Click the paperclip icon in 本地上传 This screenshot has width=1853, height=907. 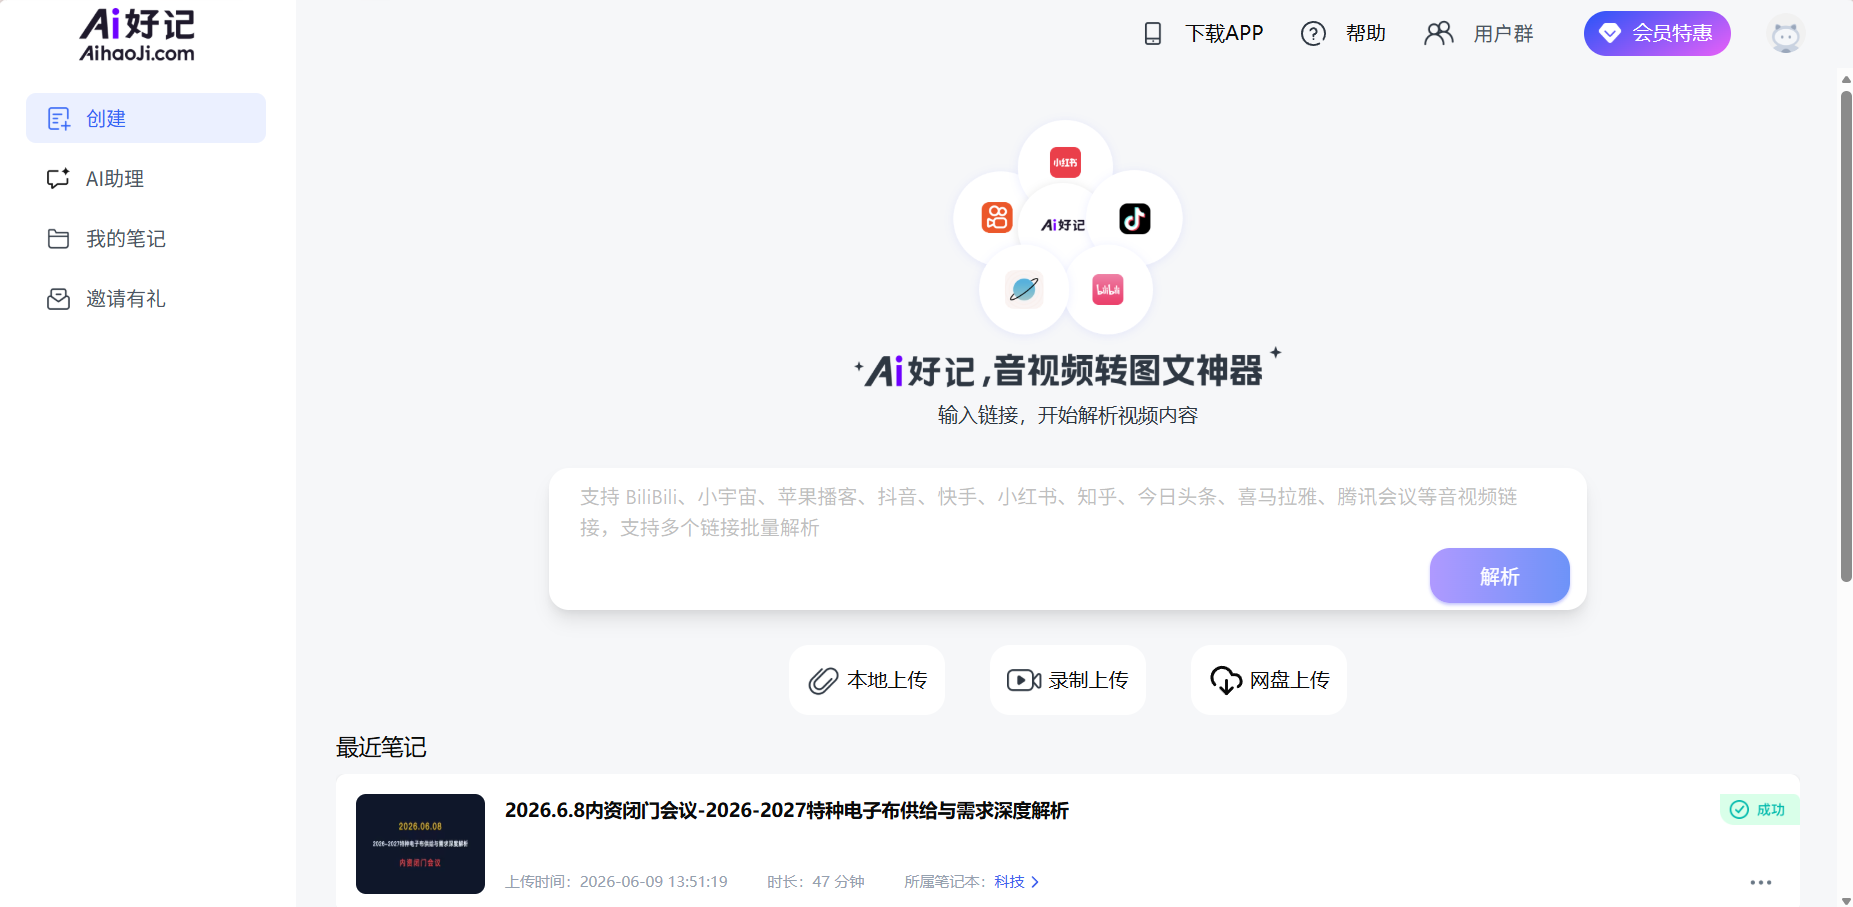823,681
